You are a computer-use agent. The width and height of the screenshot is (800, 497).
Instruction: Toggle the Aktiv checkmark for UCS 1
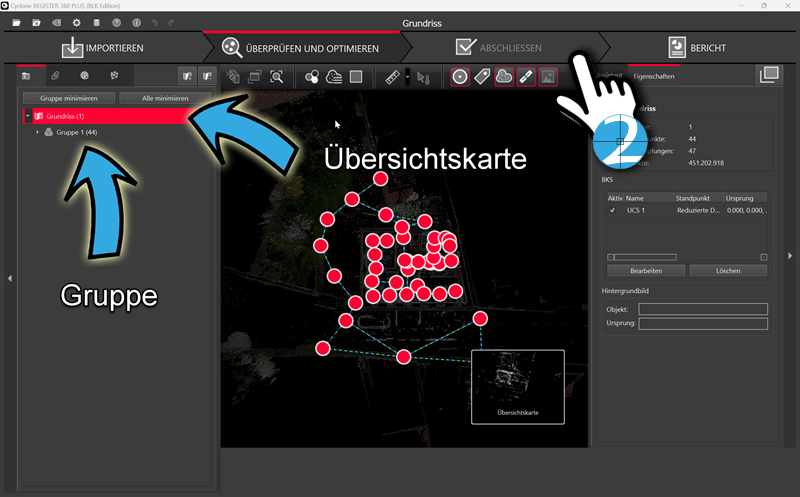click(x=612, y=210)
